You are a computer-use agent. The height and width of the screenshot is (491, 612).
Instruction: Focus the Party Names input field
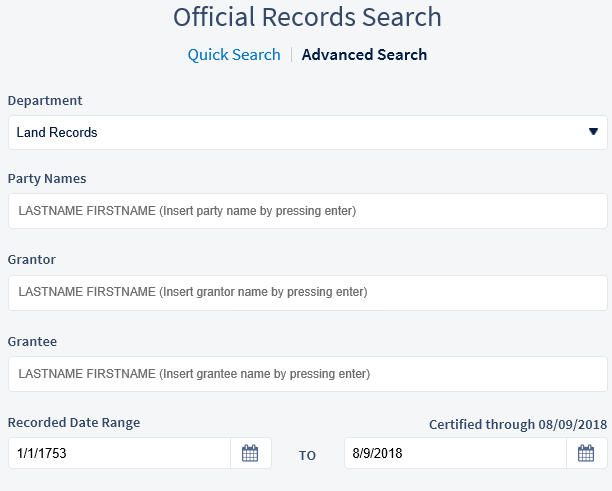click(x=307, y=211)
